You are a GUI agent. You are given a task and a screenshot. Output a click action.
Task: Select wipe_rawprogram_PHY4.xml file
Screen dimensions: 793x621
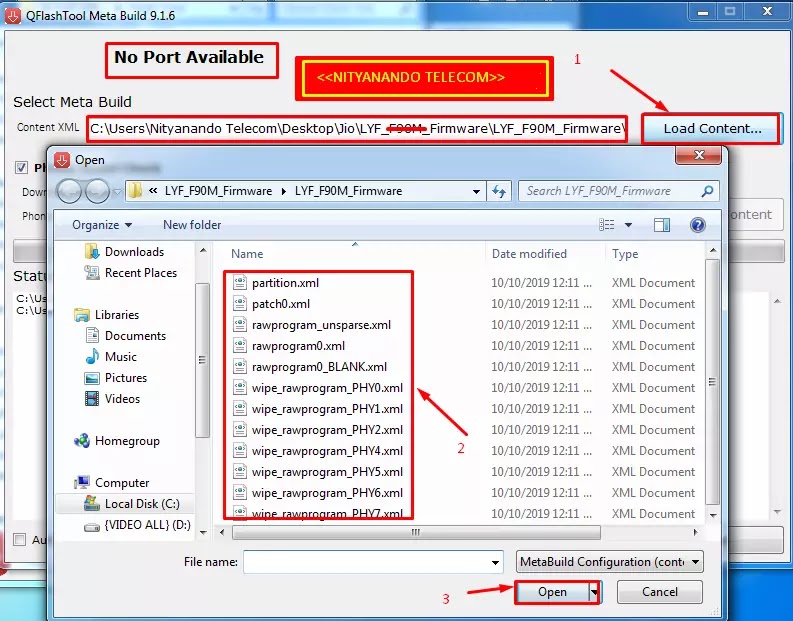(327, 451)
